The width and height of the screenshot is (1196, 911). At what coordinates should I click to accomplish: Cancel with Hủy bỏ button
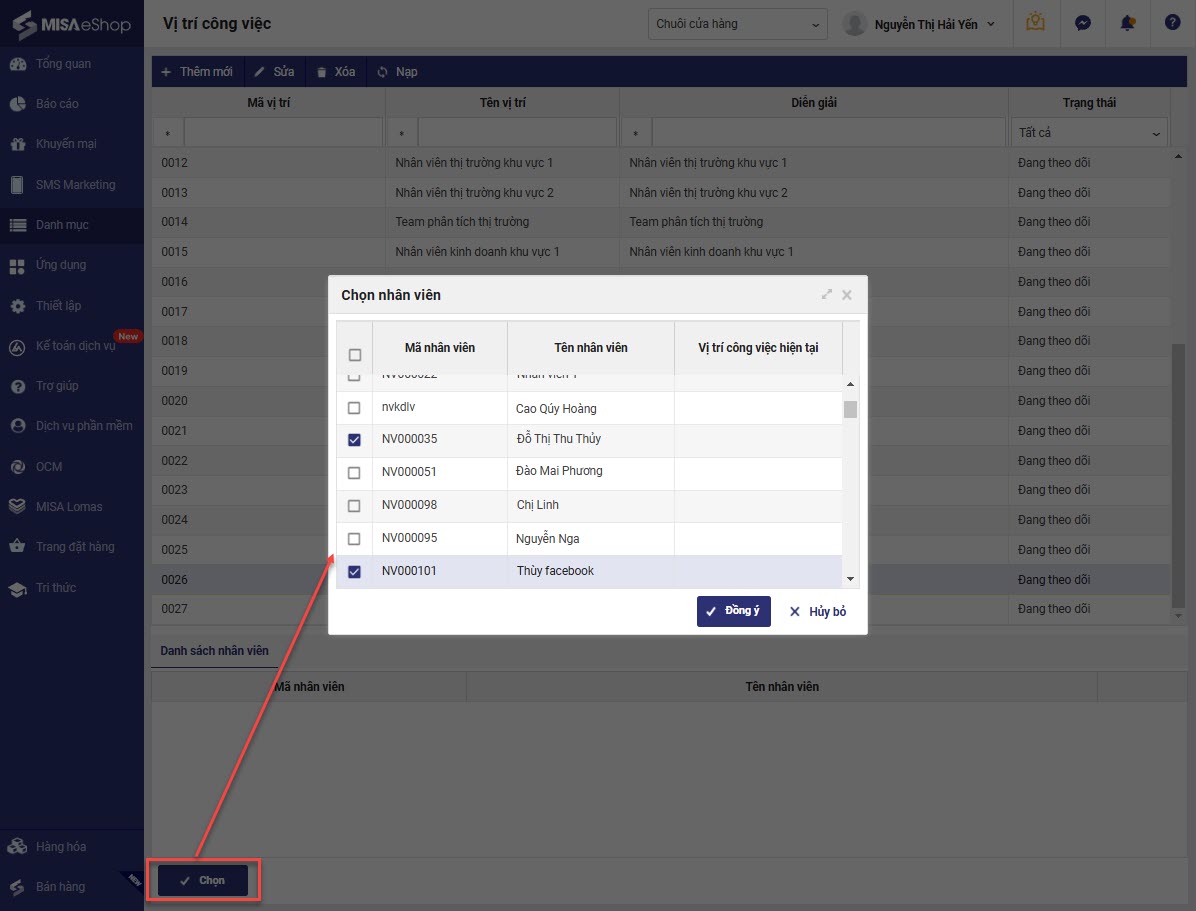click(818, 612)
